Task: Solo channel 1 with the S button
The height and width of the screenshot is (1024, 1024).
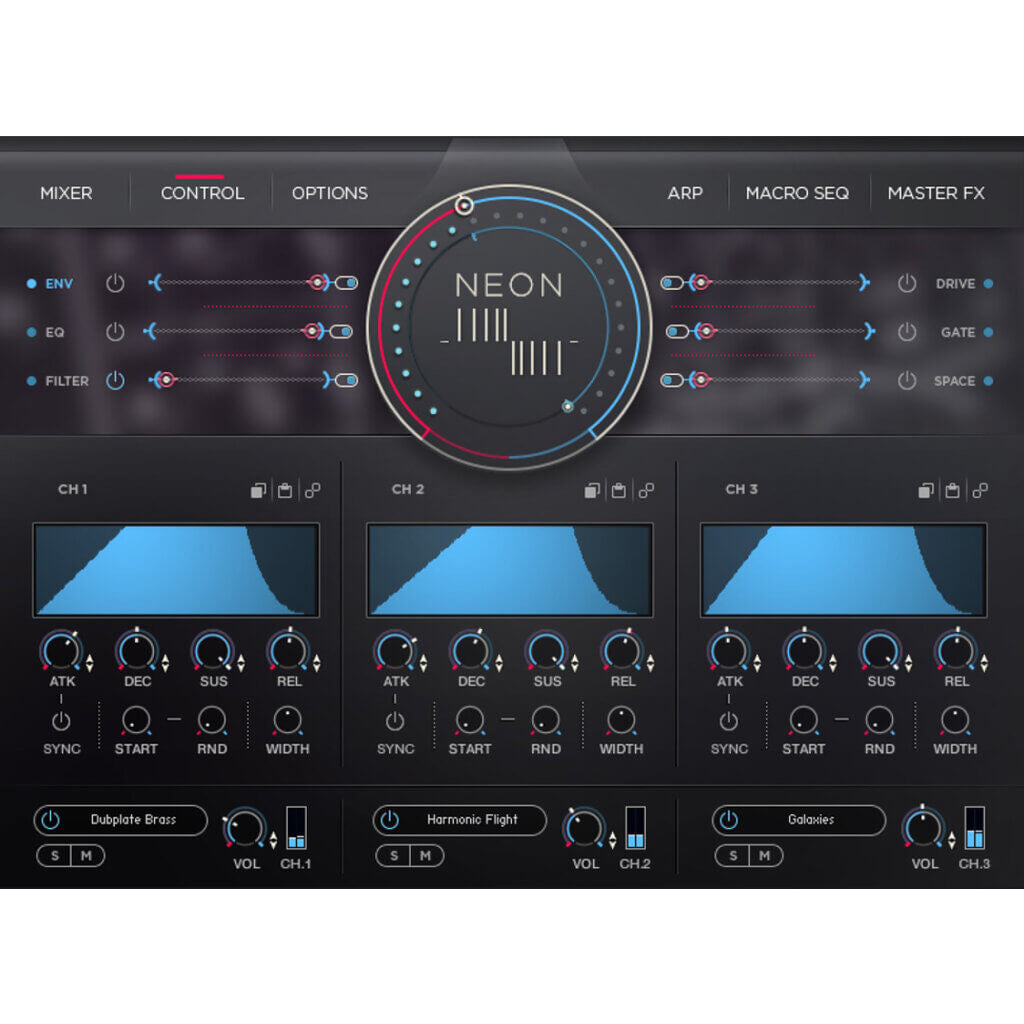Action: 56,856
